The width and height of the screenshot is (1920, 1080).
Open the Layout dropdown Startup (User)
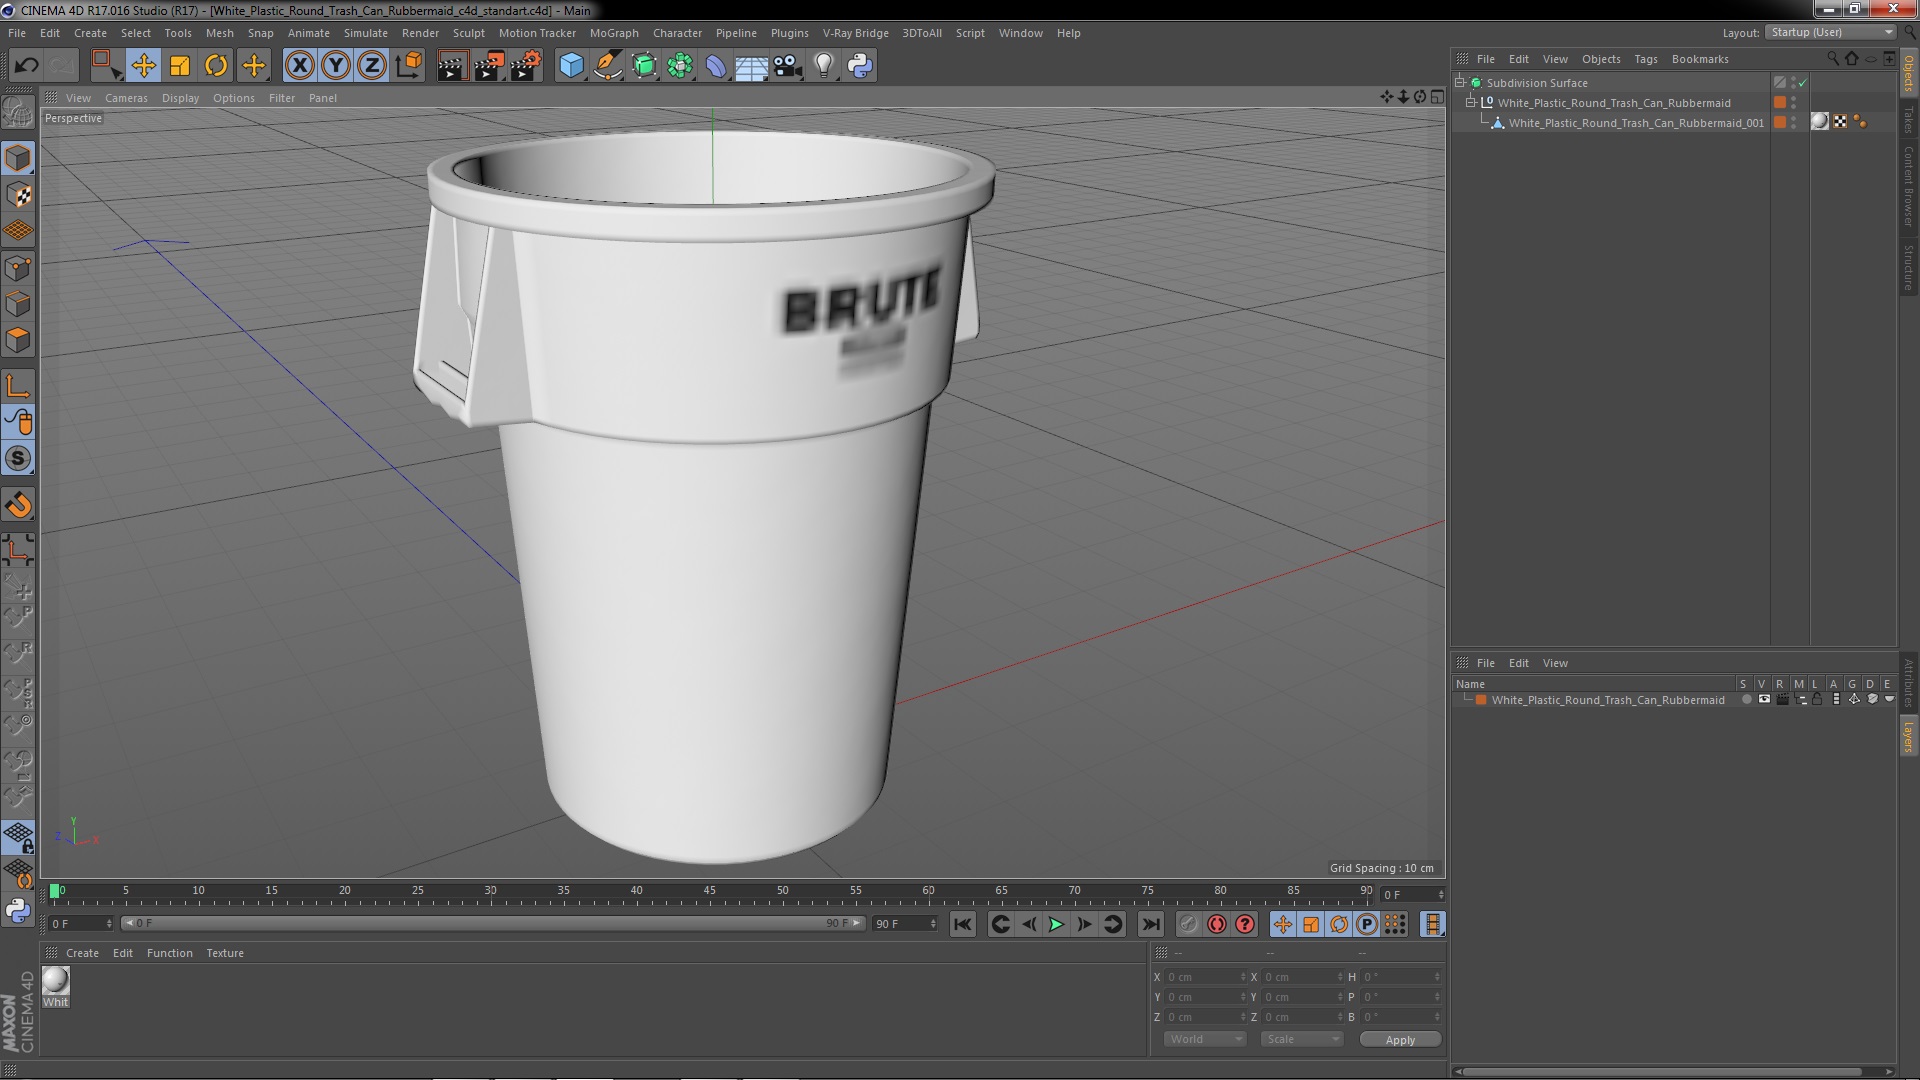pos(1831,32)
